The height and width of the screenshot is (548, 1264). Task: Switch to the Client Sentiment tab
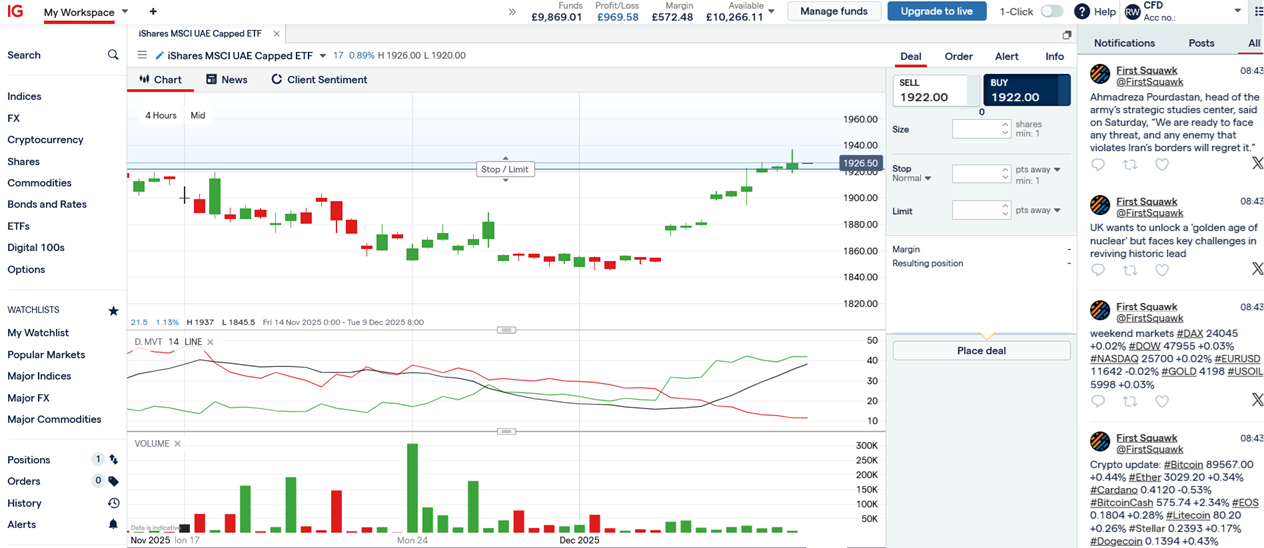[319, 79]
